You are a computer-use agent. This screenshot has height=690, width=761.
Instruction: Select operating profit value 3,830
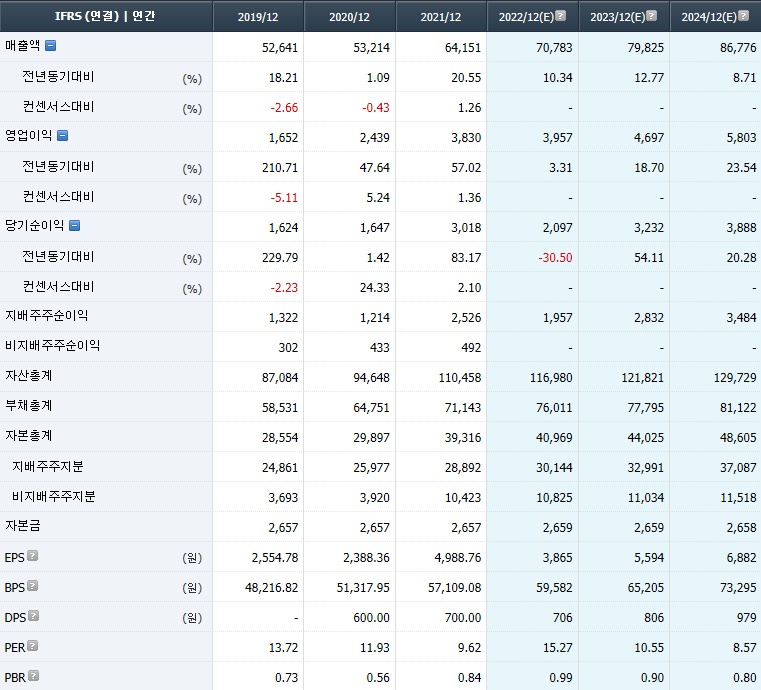pos(466,138)
